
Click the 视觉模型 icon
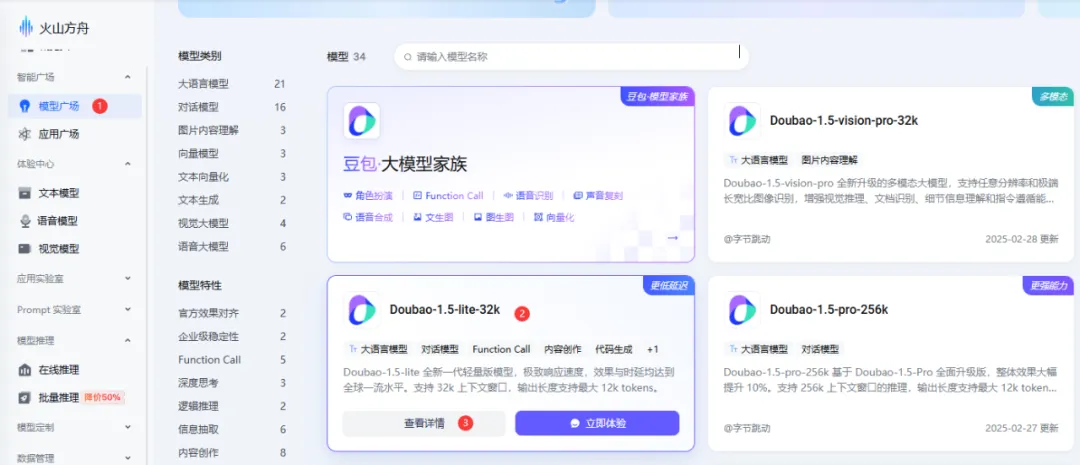point(25,249)
